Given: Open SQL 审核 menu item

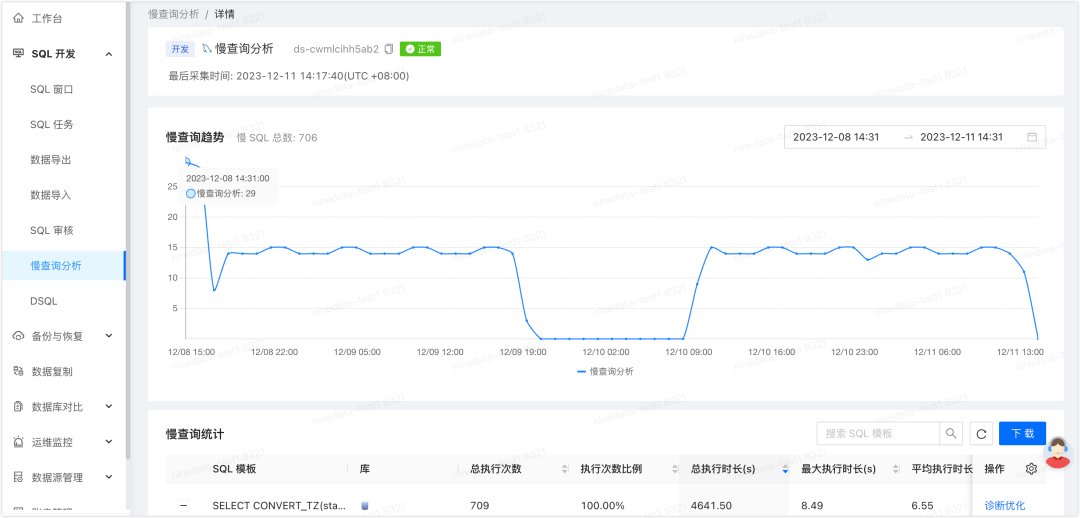Looking at the screenshot, I should coord(52,230).
